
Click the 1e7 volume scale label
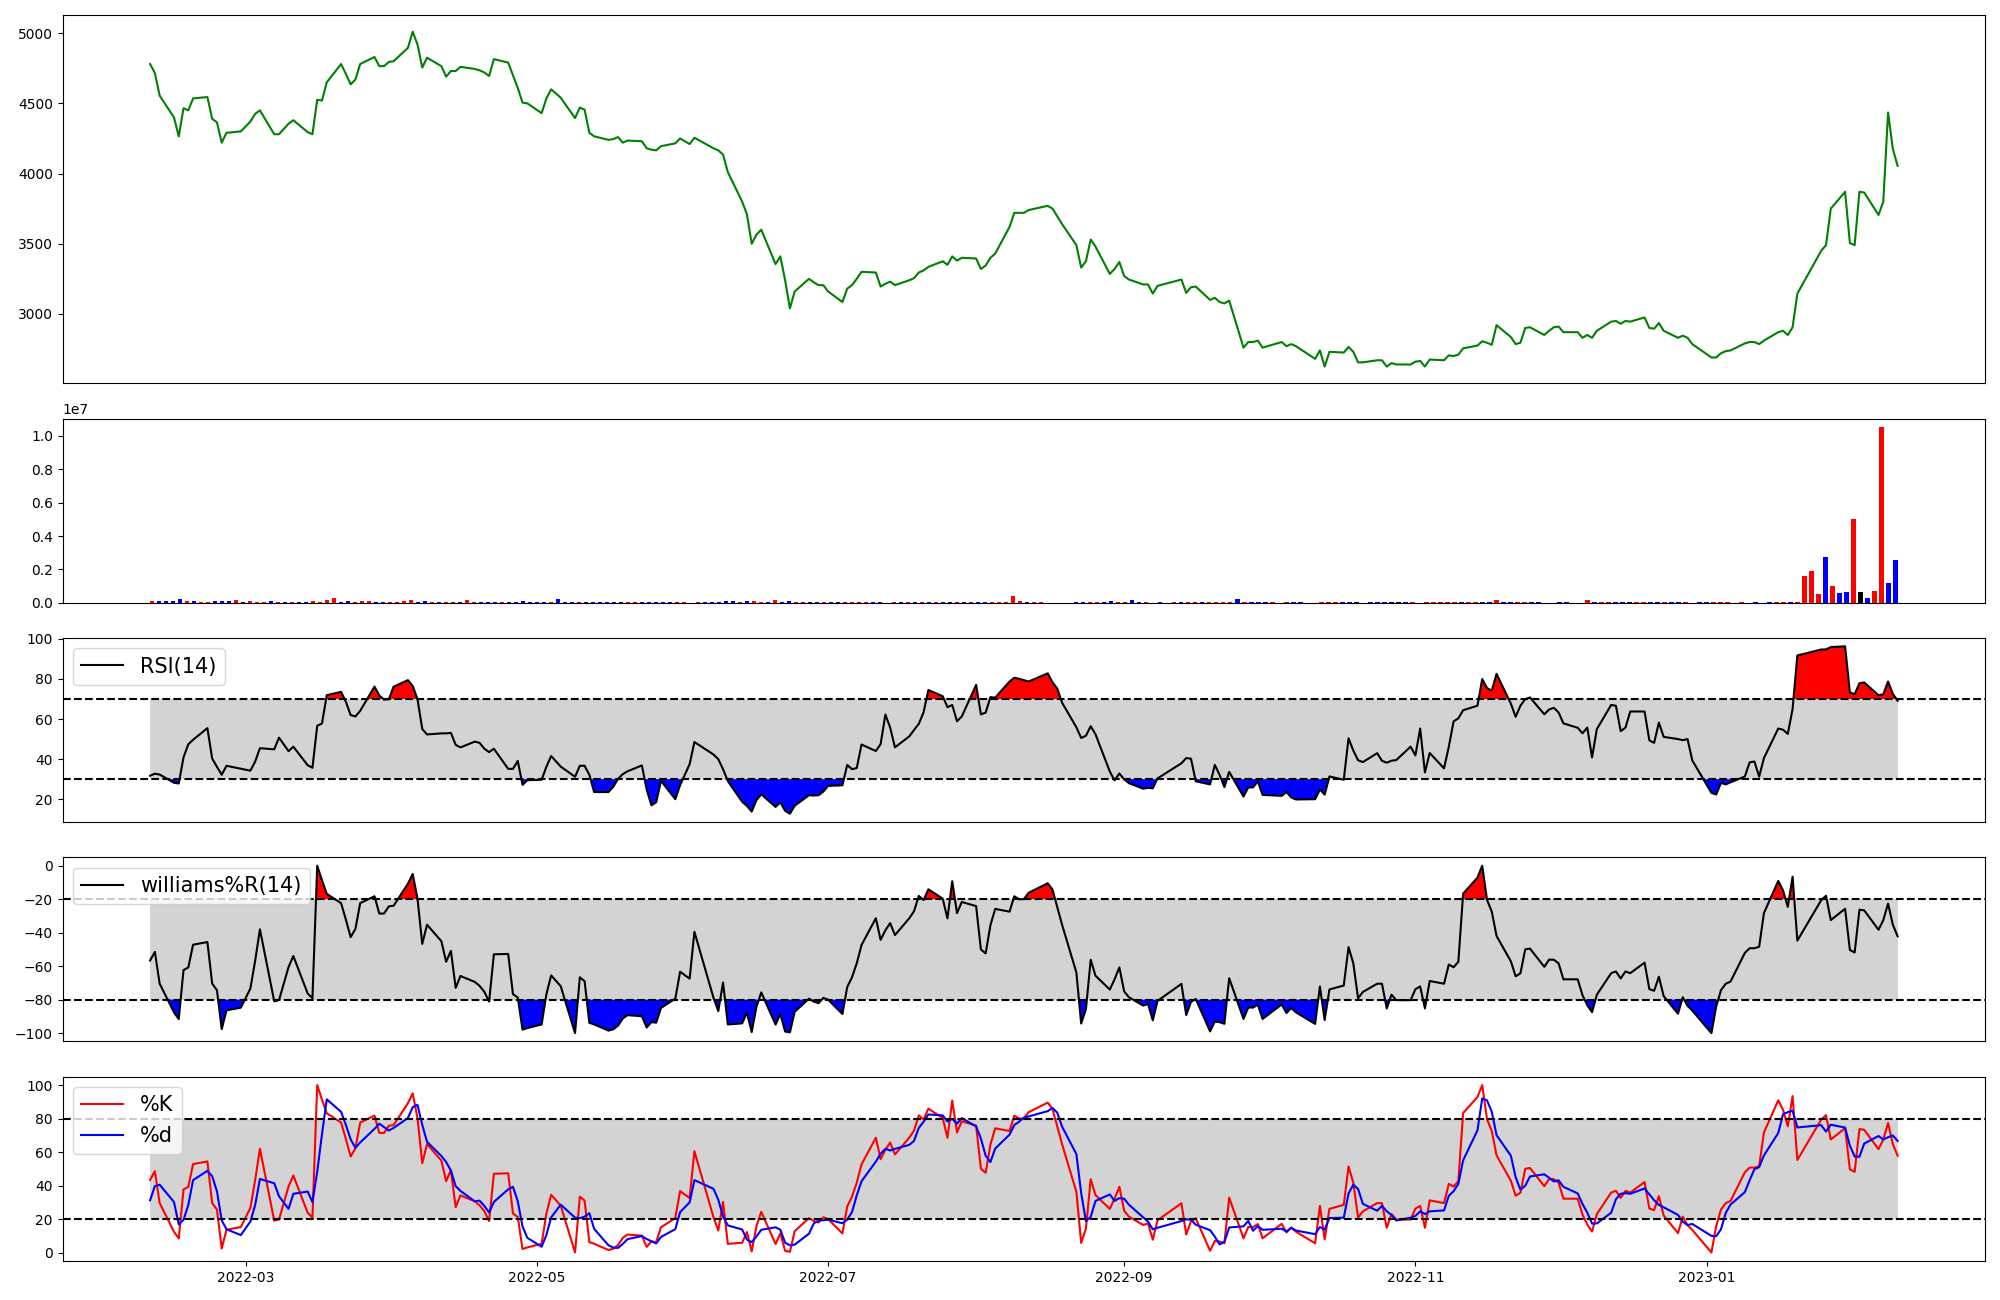pos(75,410)
